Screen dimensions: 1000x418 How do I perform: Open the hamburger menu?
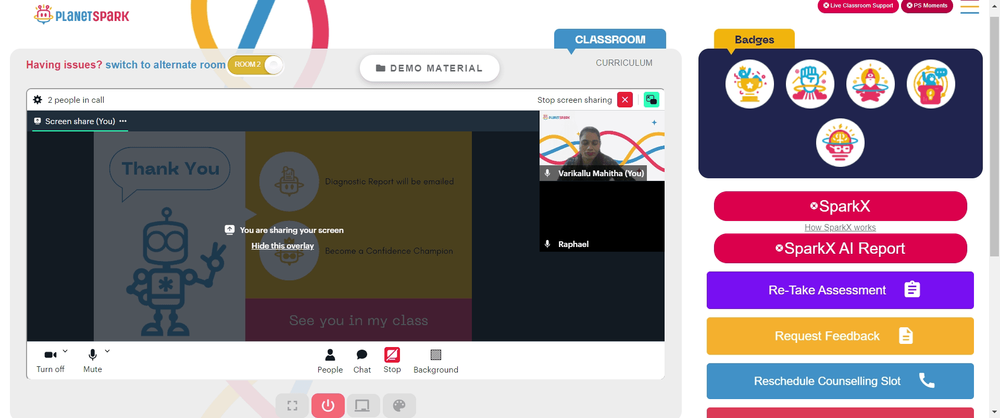pyautogui.click(x=969, y=6)
